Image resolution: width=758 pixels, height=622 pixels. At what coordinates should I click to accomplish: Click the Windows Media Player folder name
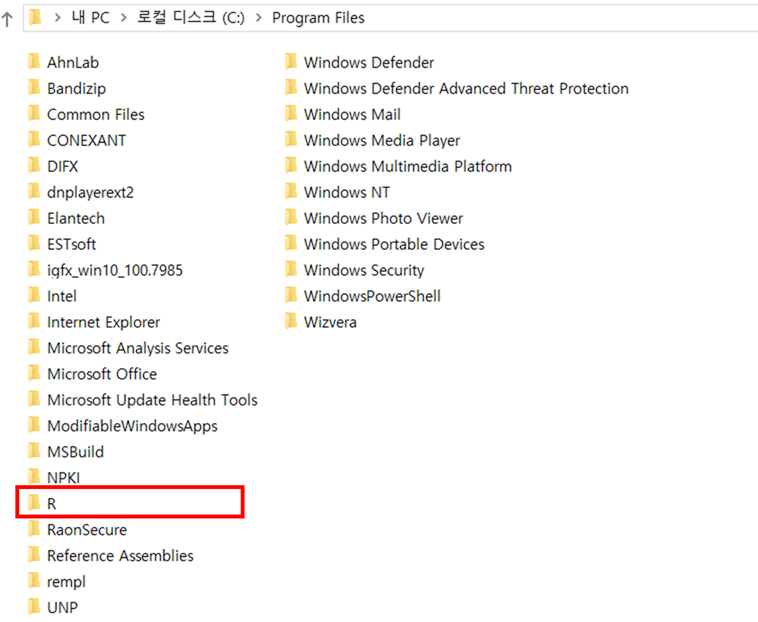point(382,141)
